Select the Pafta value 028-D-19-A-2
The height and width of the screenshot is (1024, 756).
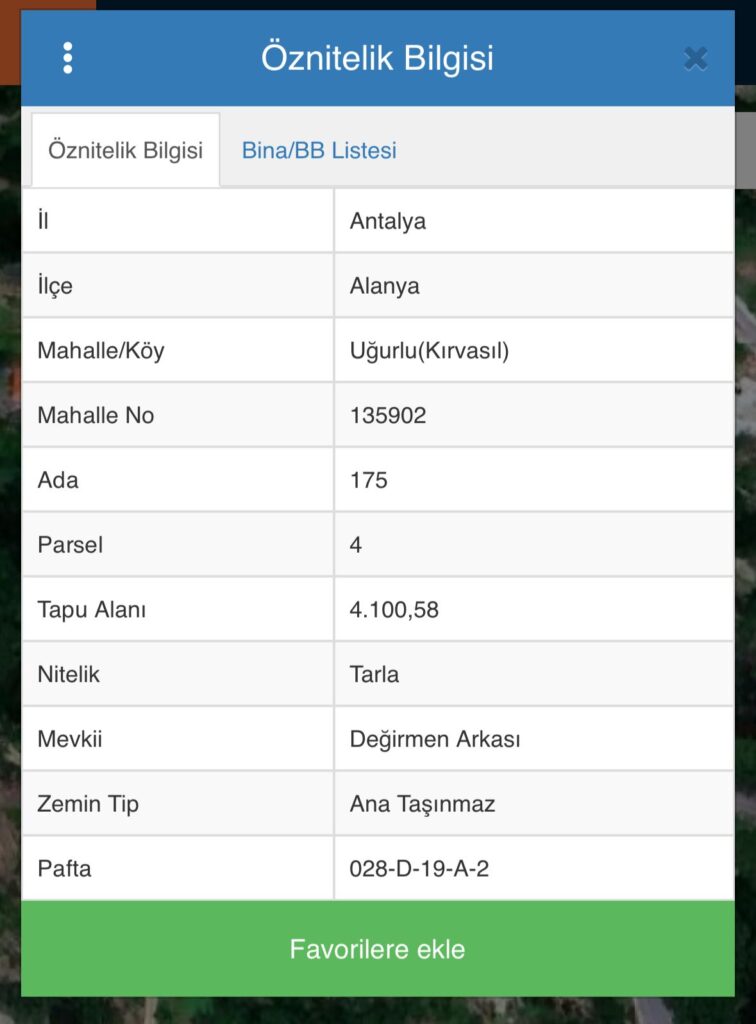[419, 868]
